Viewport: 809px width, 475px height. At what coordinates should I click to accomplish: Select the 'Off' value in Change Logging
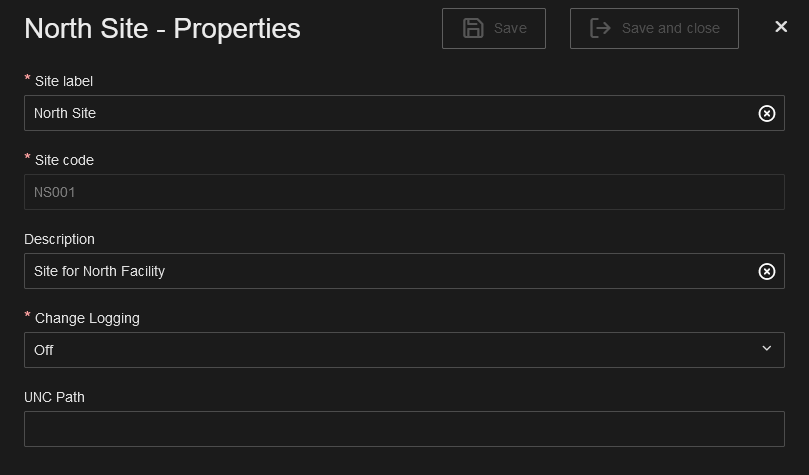pyautogui.click(x=44, y=351)
